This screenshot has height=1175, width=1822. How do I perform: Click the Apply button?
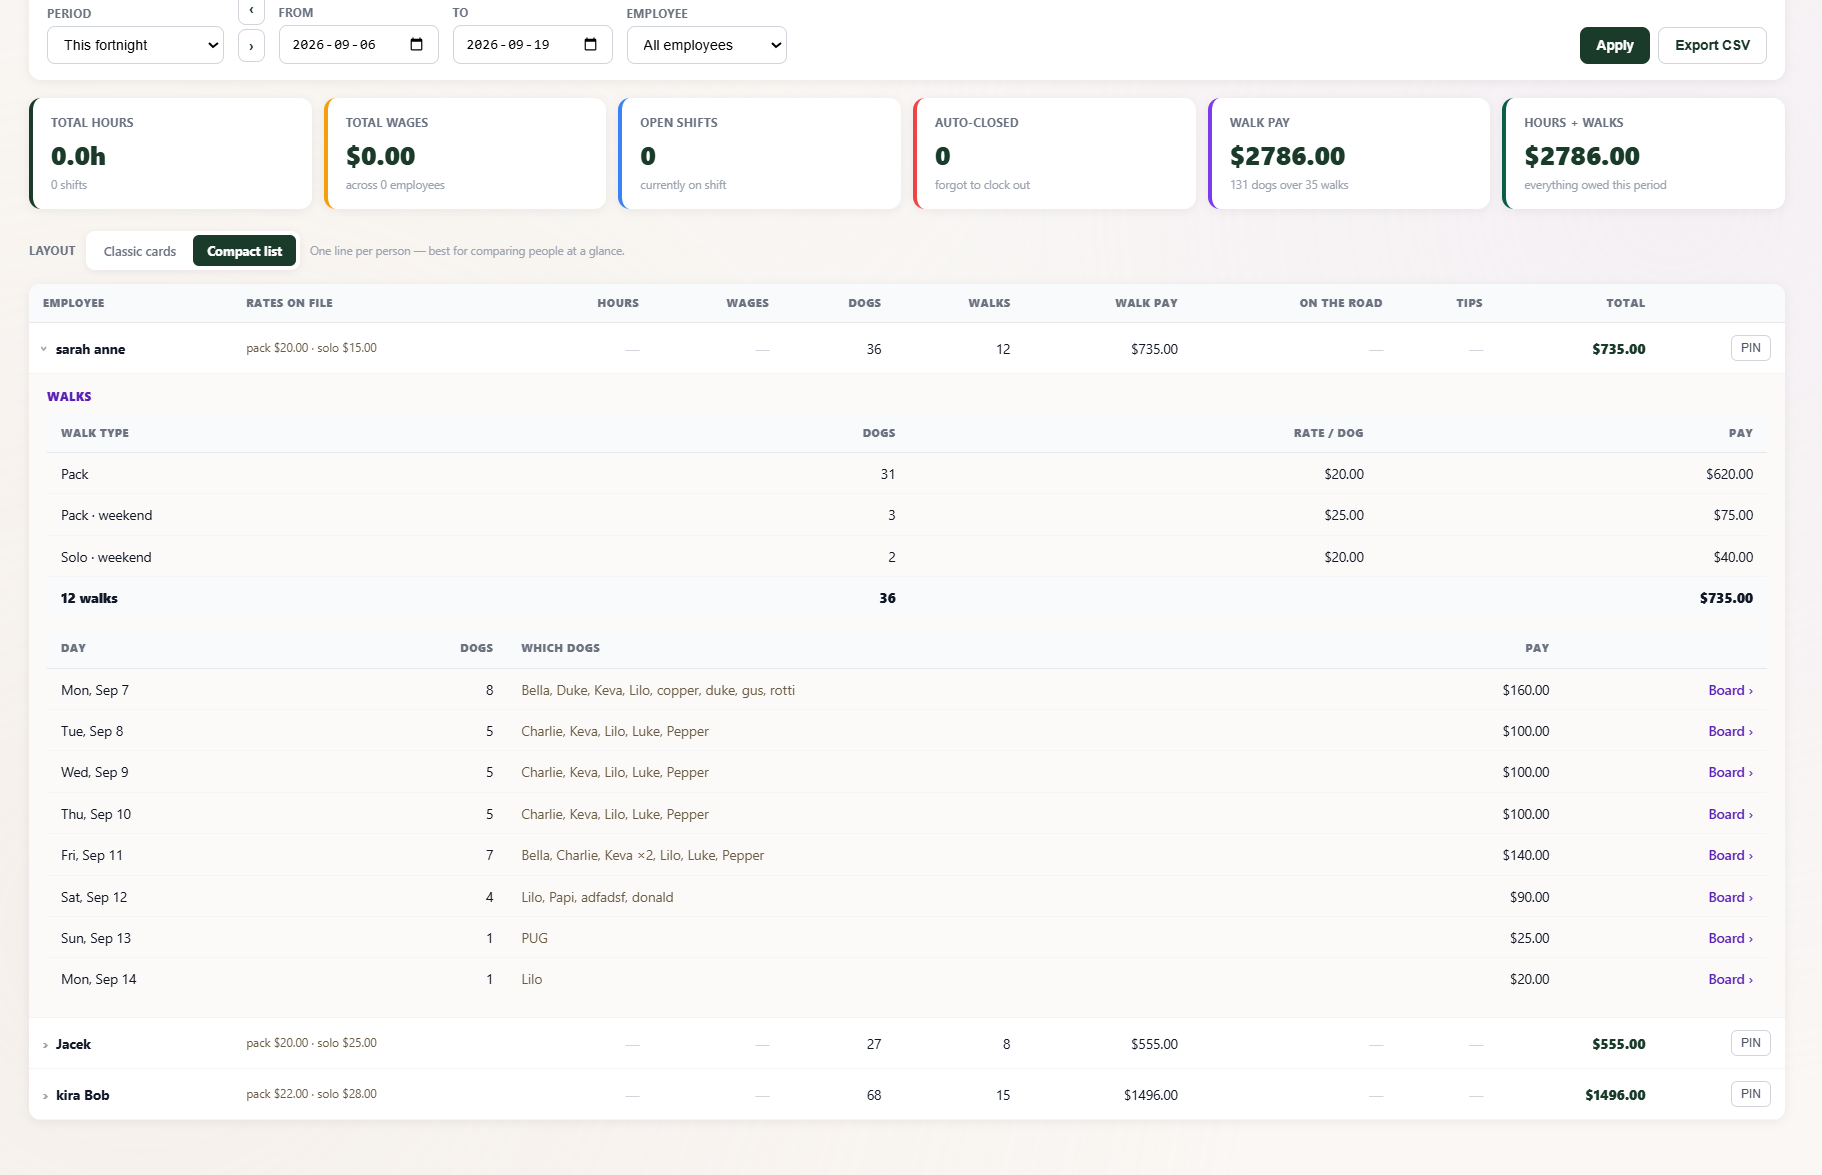[x=1615, y=45]
